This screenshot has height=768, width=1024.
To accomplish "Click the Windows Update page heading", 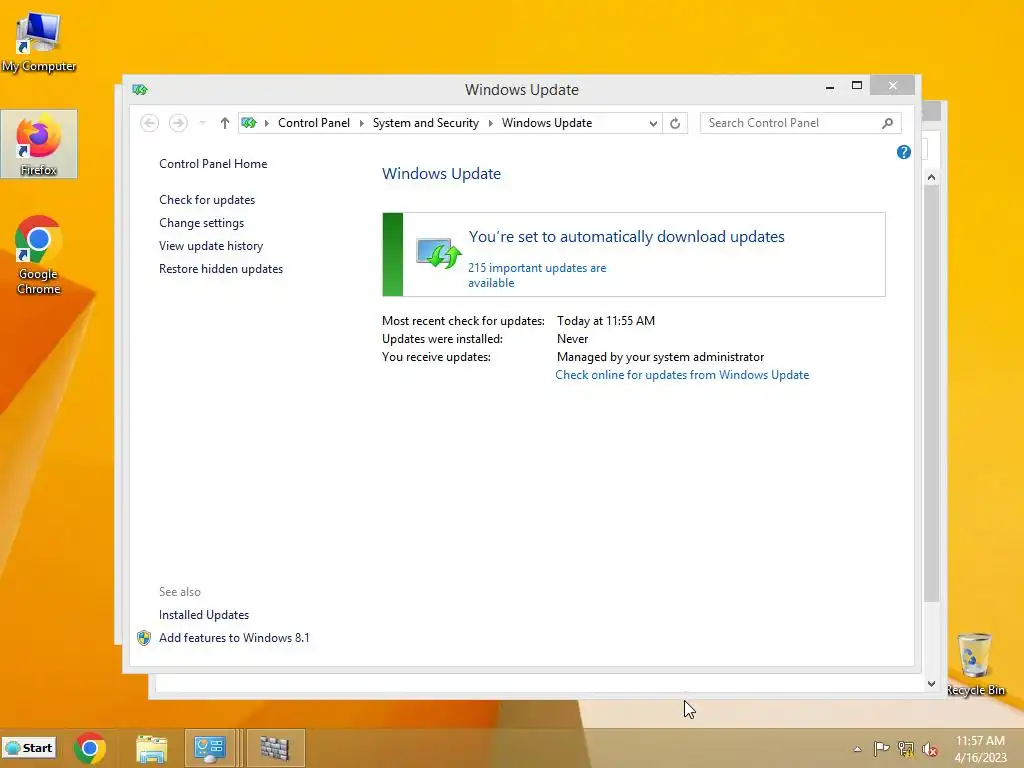I will point(441,174).
